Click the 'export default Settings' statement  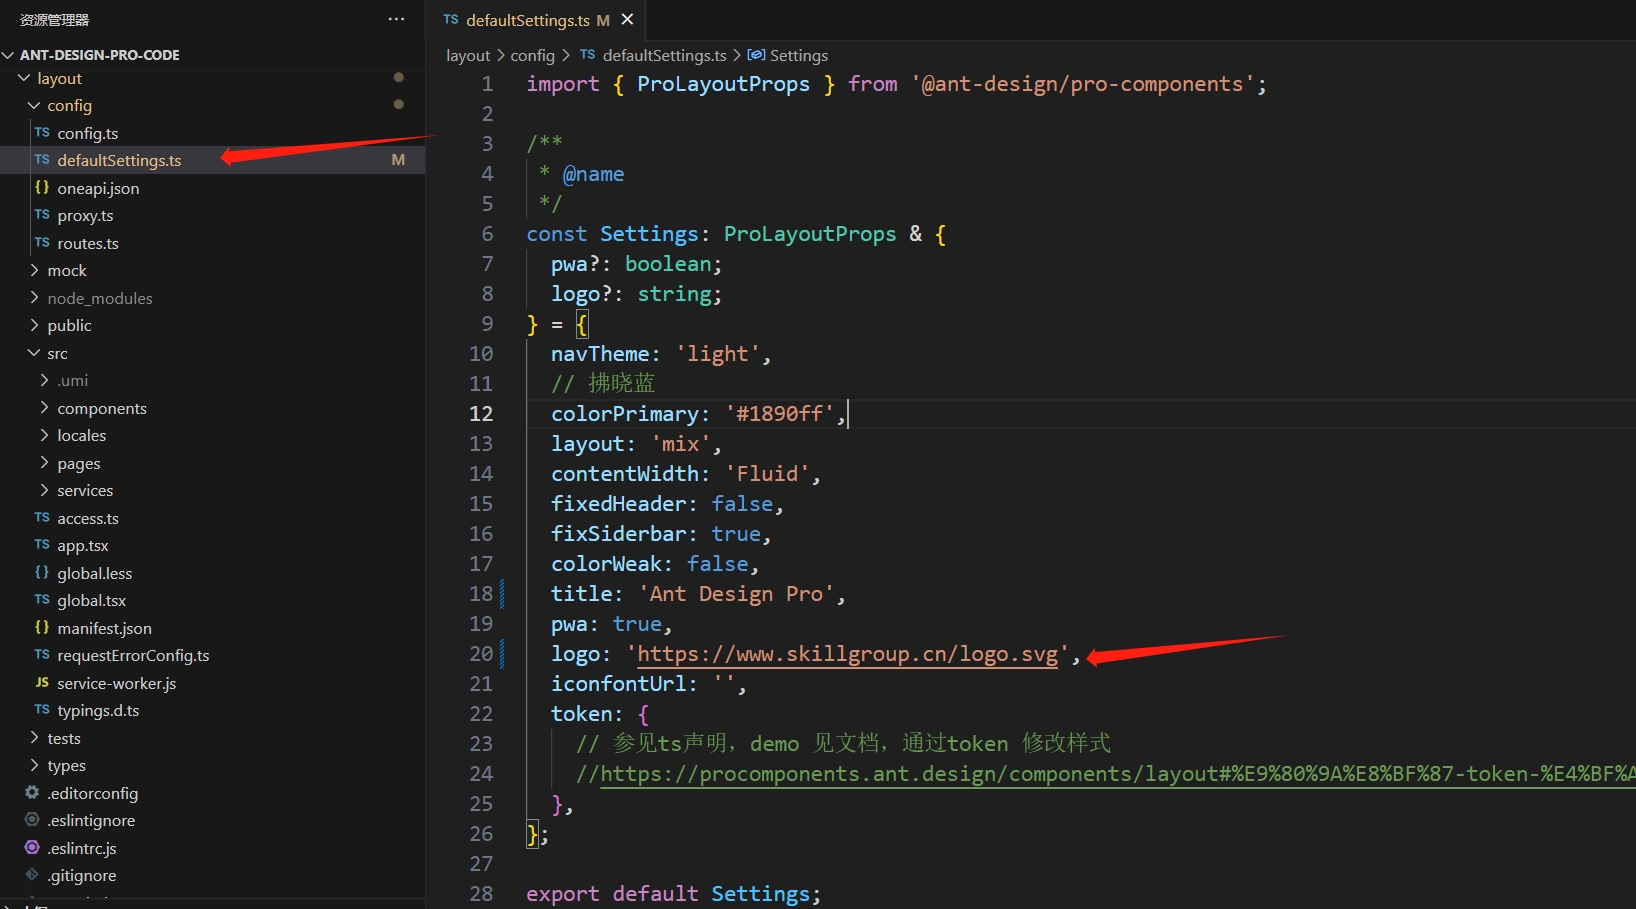[x=673, y=894]
